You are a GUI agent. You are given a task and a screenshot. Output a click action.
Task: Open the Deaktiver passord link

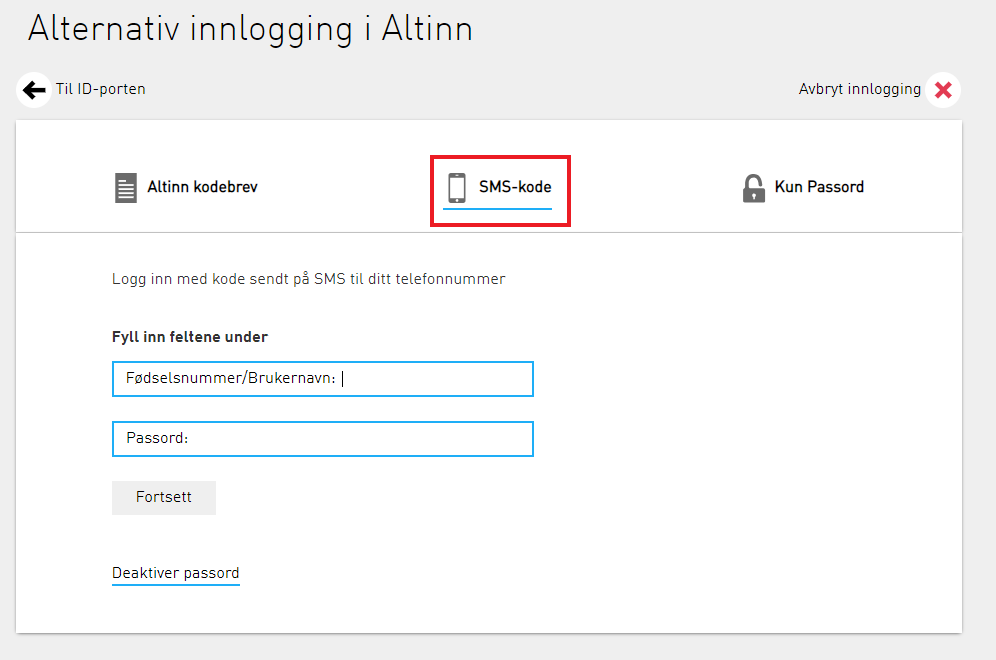175,573
